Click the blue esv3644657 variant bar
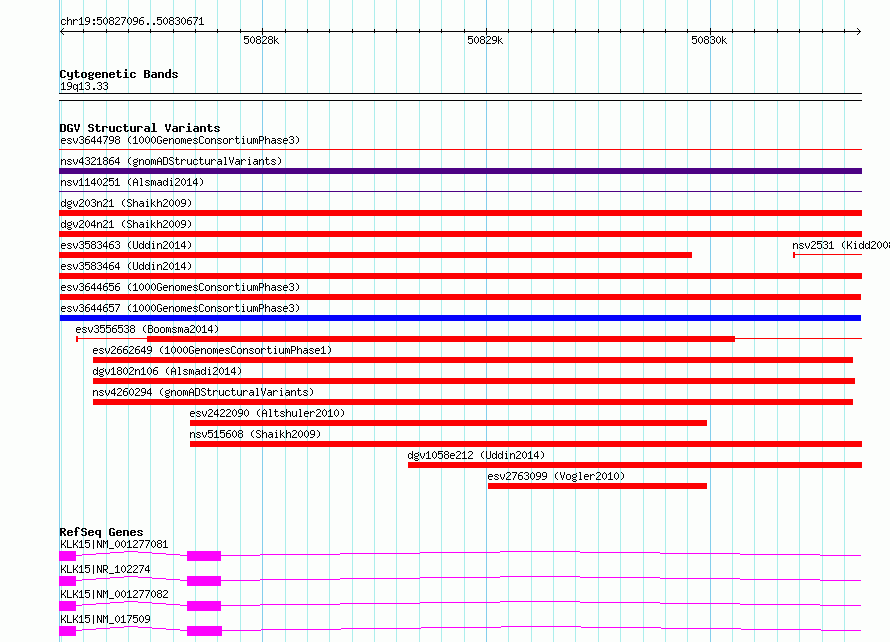The image size is (890, 642). pos(460,318)
